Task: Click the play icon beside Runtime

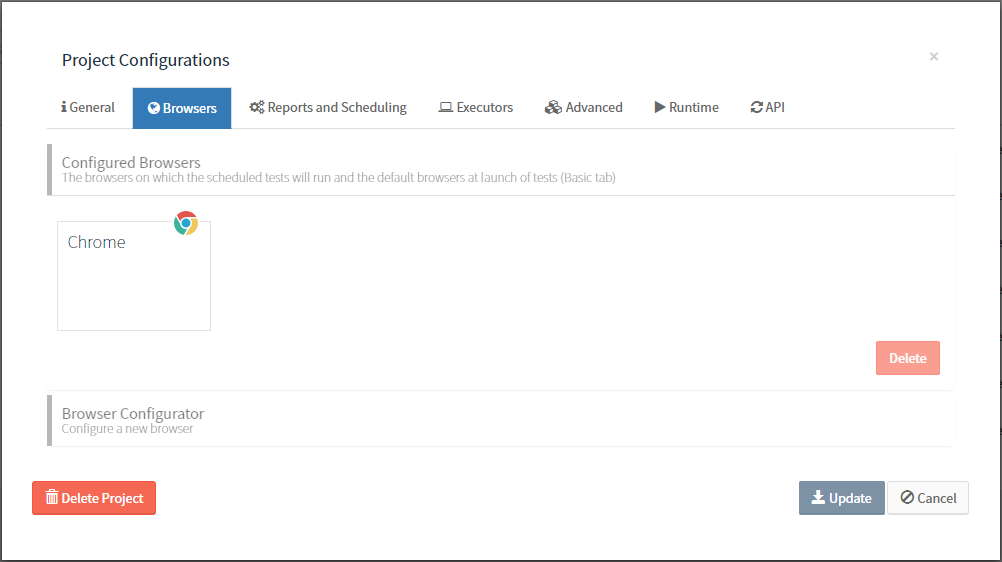Action: tap(659, 107)
